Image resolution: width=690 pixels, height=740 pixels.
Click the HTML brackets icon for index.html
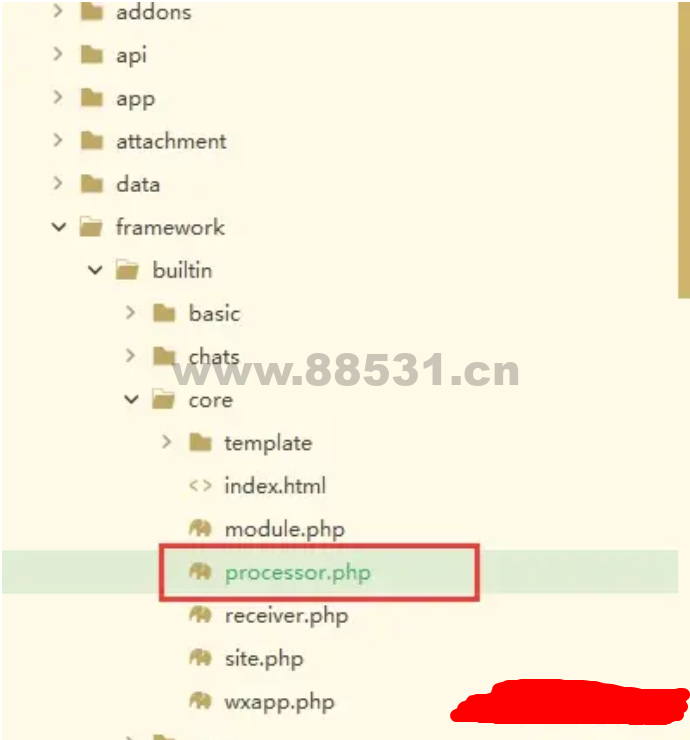tap(200, 486)
